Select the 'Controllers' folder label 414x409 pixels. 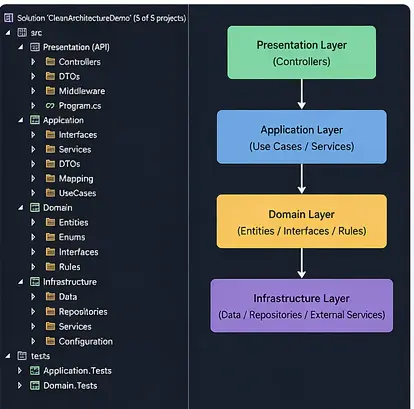(x=80, y=62)
